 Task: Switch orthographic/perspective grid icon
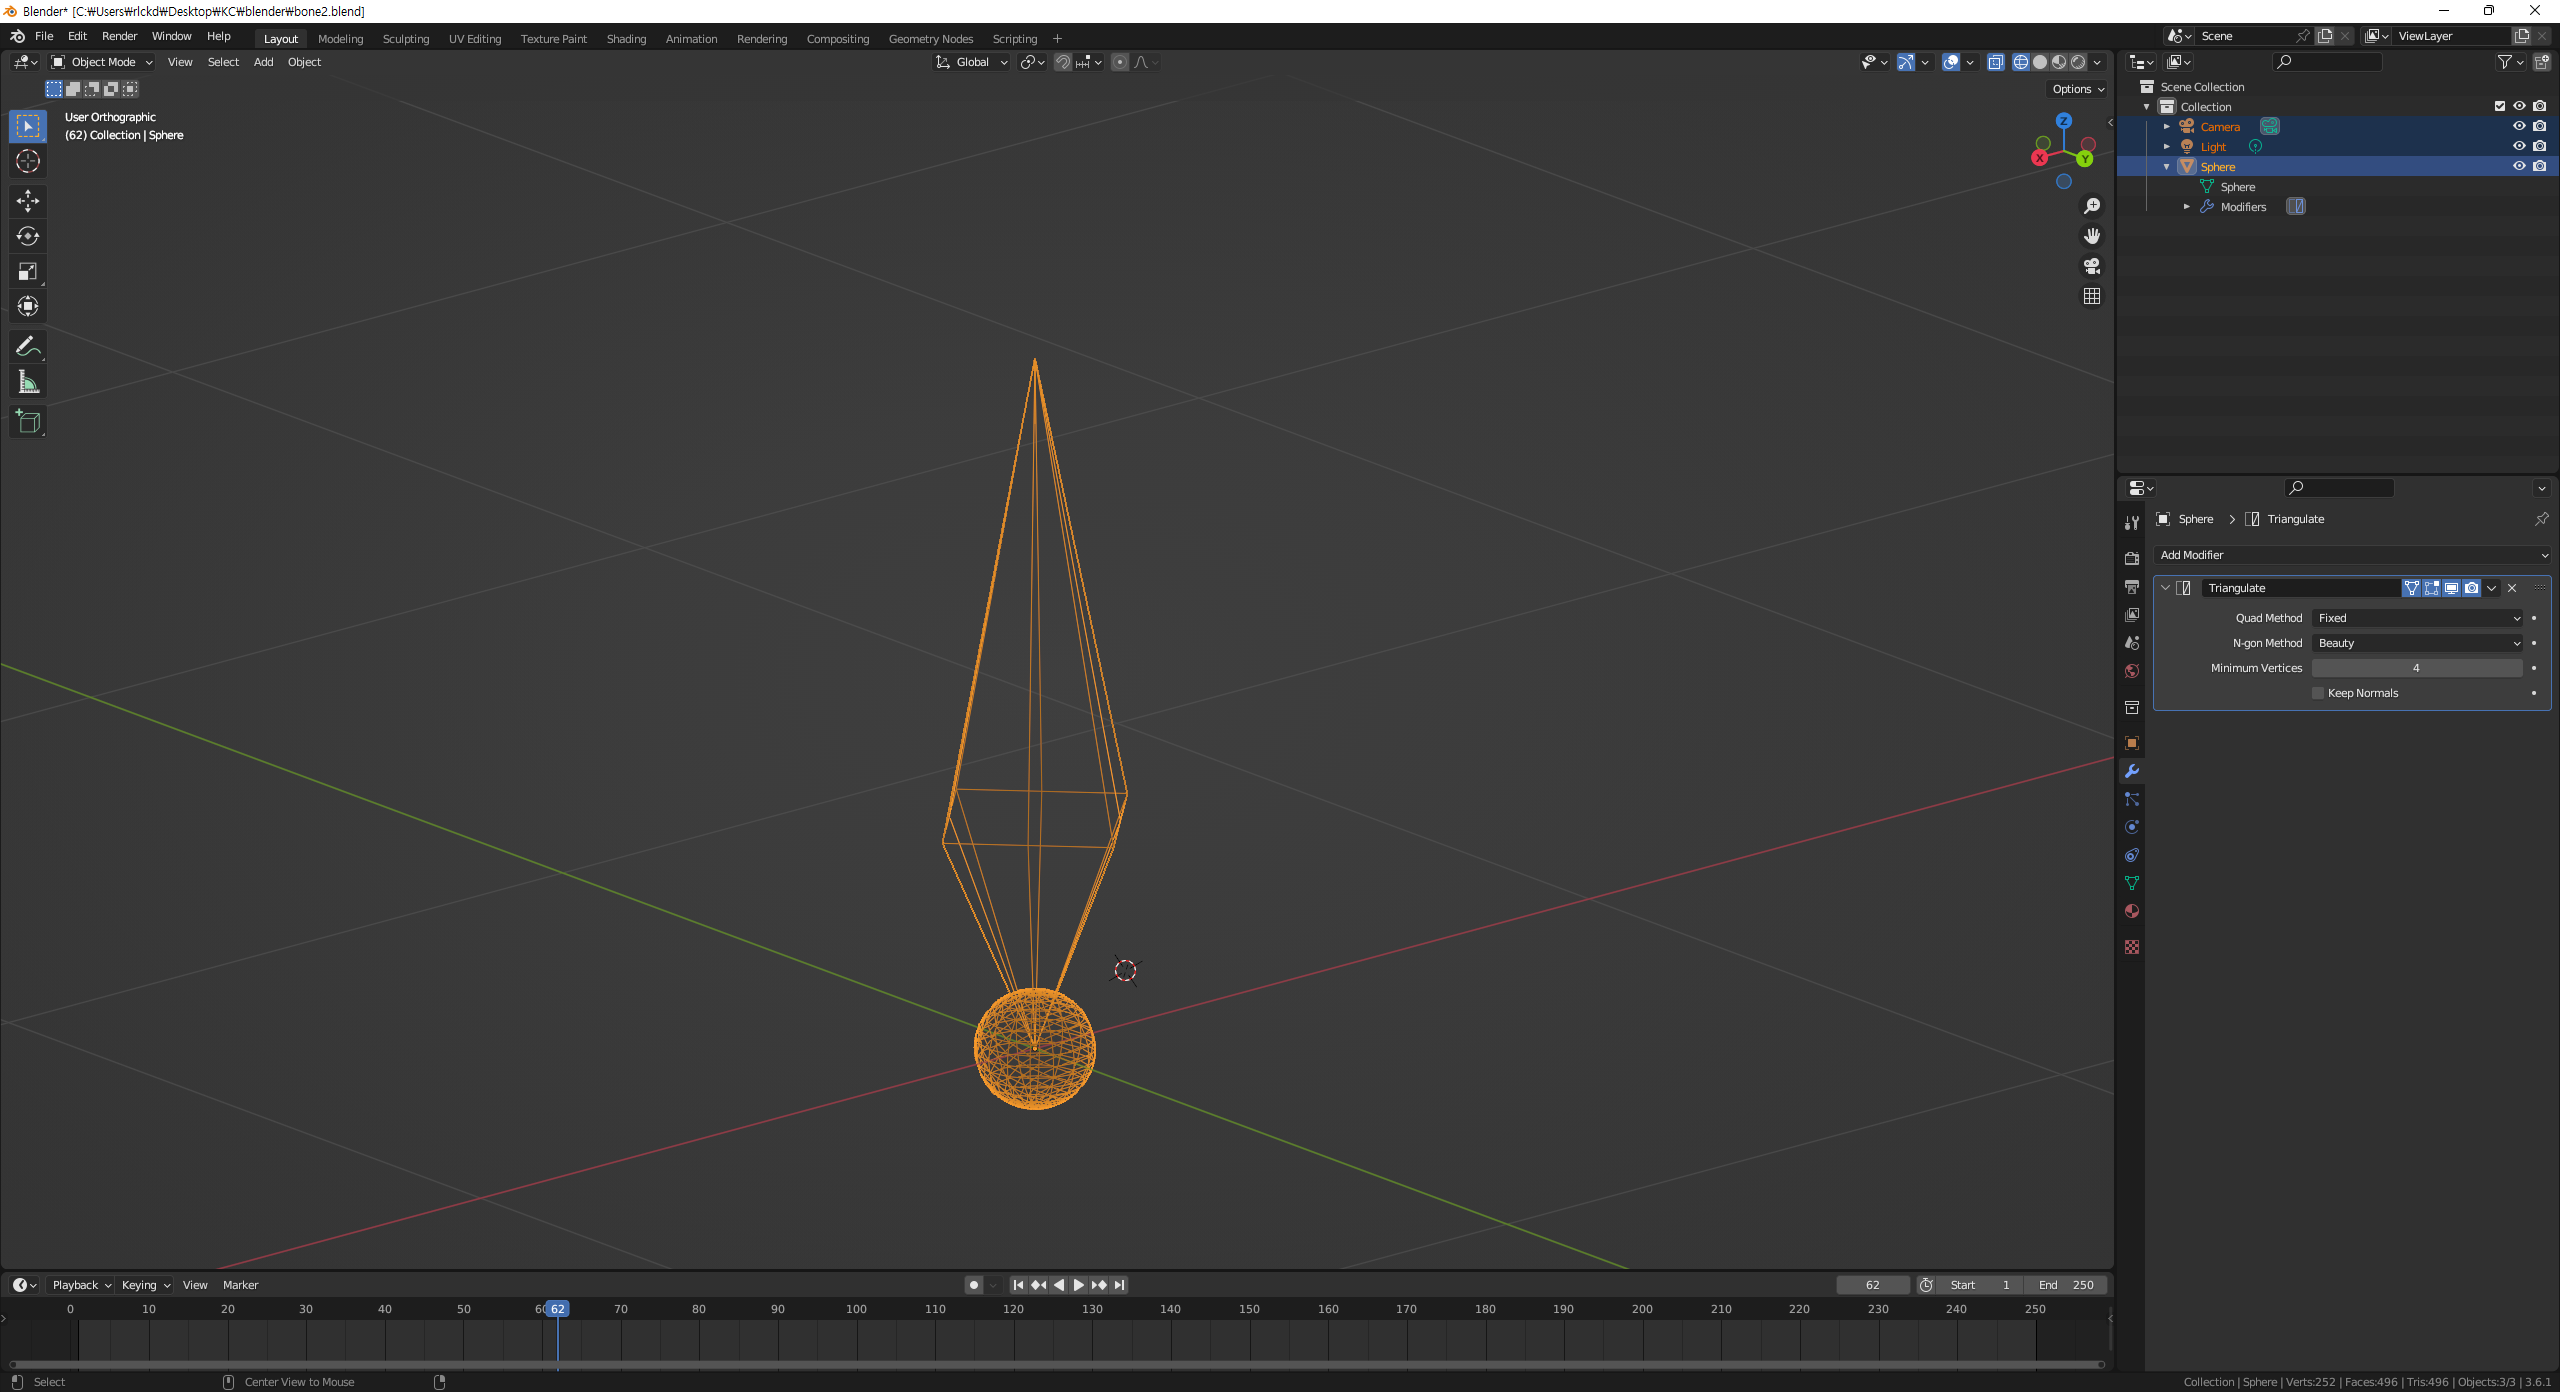pyautogui.click(x=2091, y=296)
